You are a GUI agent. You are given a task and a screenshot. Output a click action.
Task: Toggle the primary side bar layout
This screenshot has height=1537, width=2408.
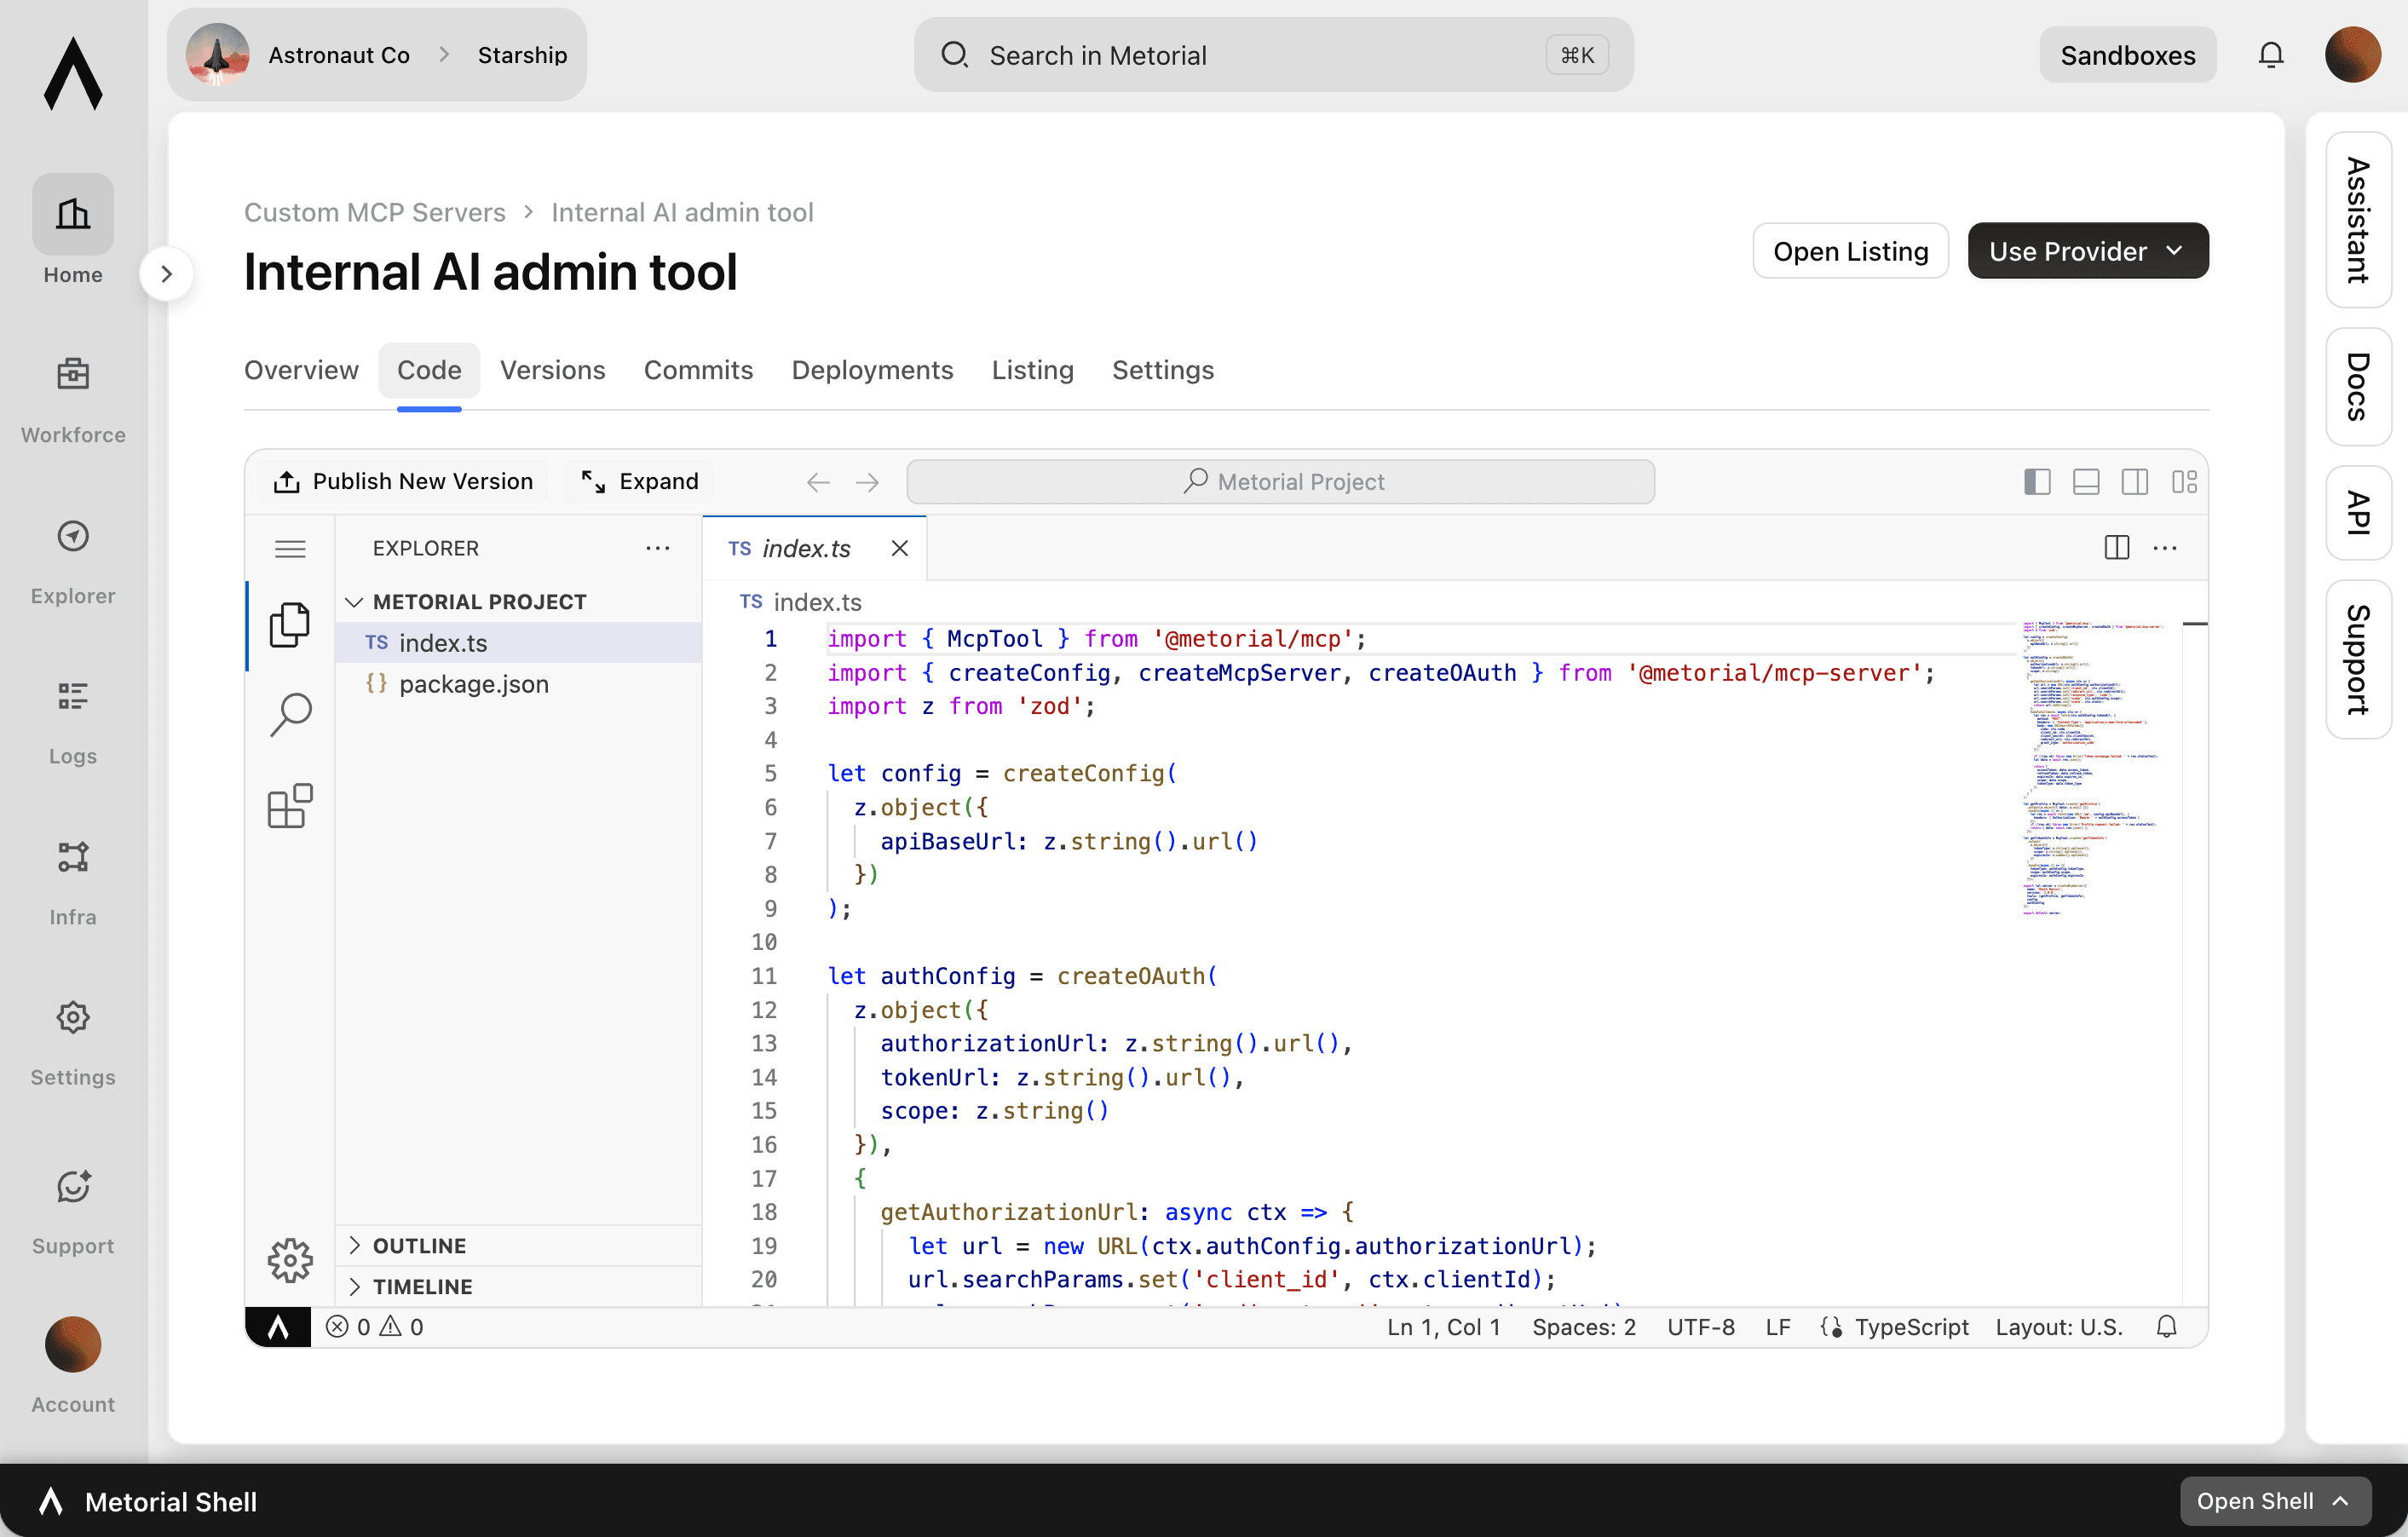(x=2037, y=482)
